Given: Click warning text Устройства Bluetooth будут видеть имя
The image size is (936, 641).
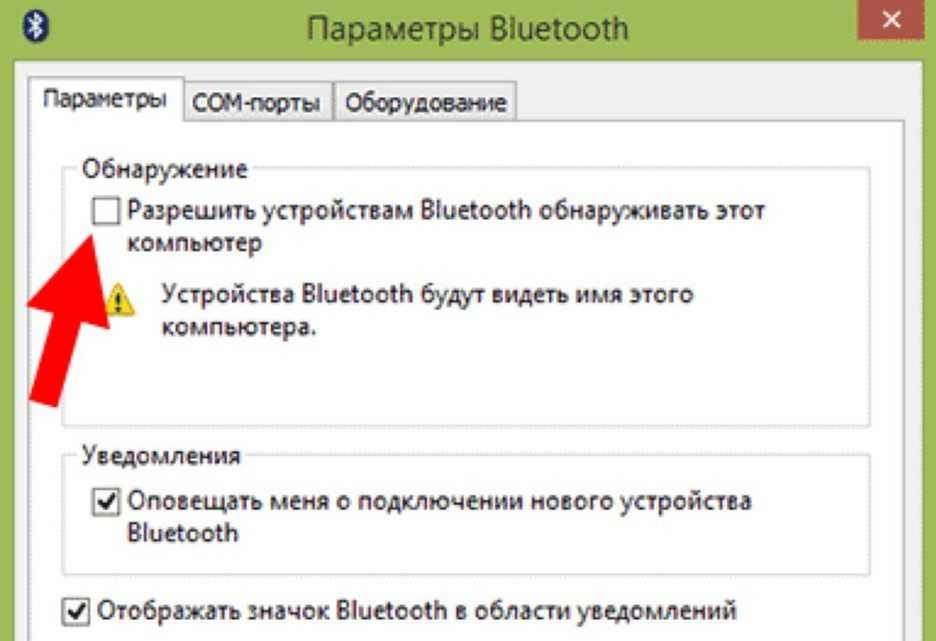Looking at the screenshot, I should (427, 310).
